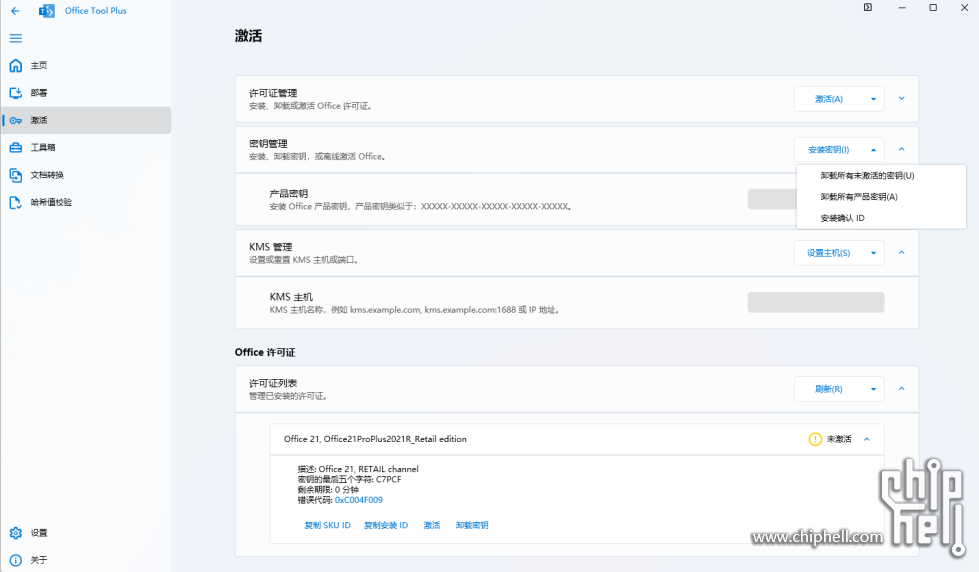Open dropdown arrow next to 刷新(R)
979x572 pixels.
[873, 389]
